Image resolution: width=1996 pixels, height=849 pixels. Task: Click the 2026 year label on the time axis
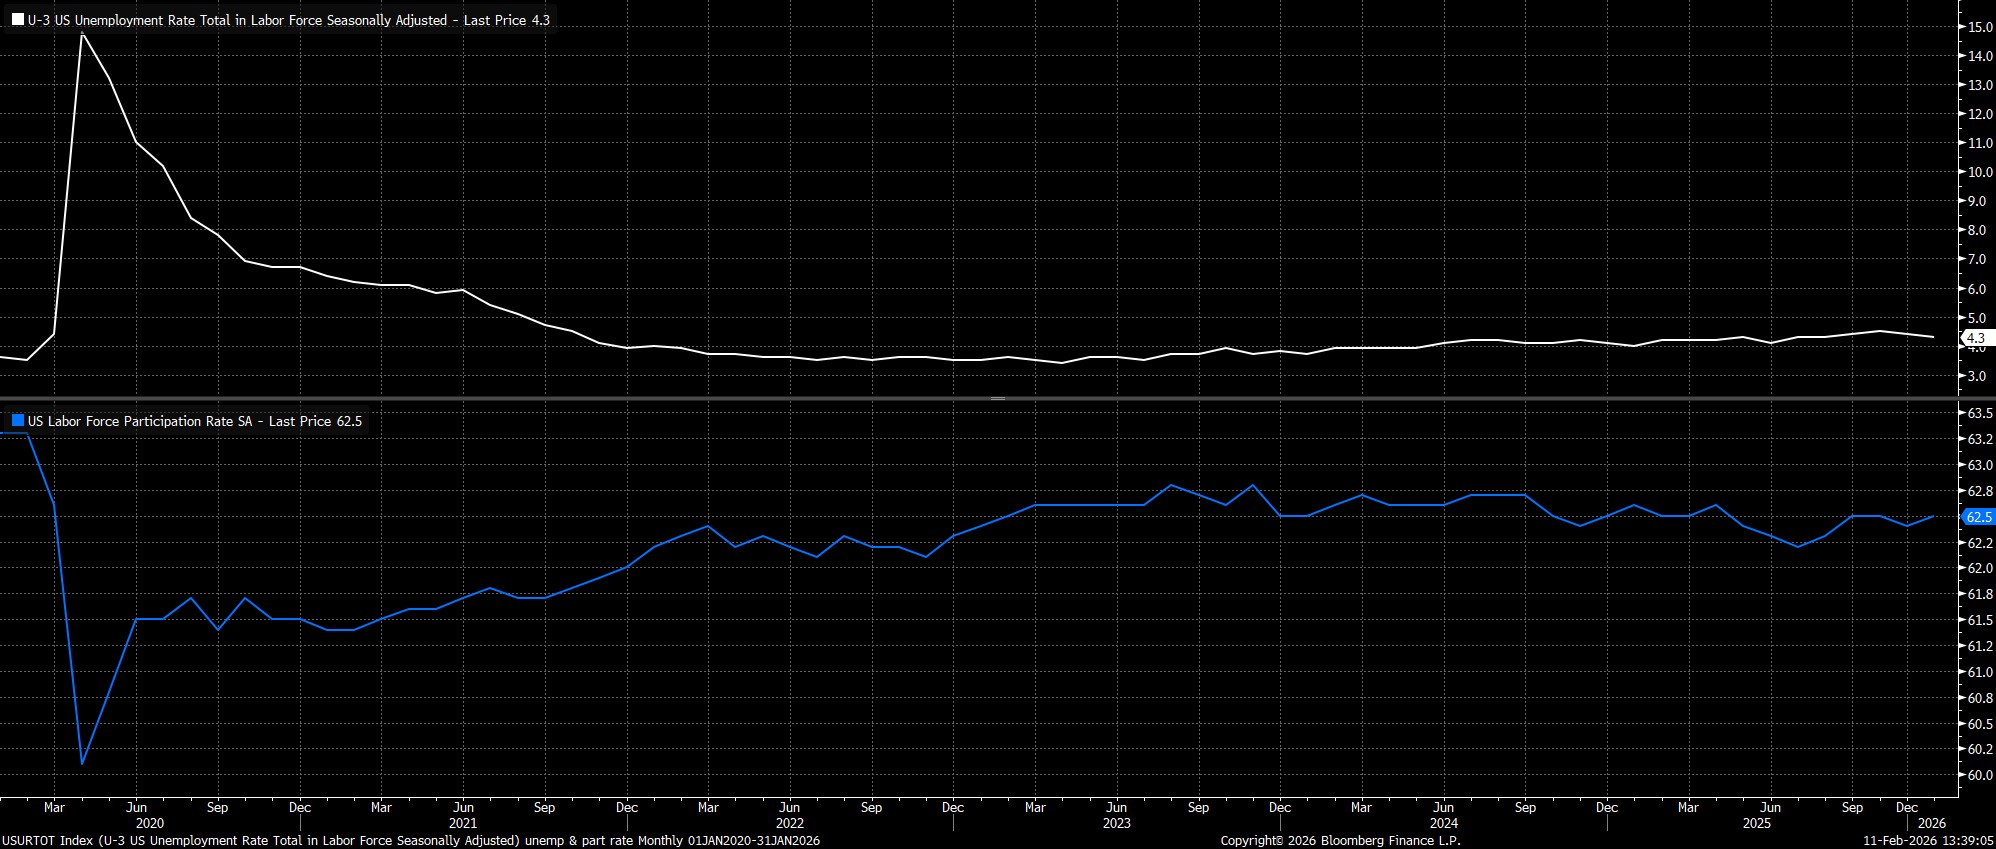1932,823
